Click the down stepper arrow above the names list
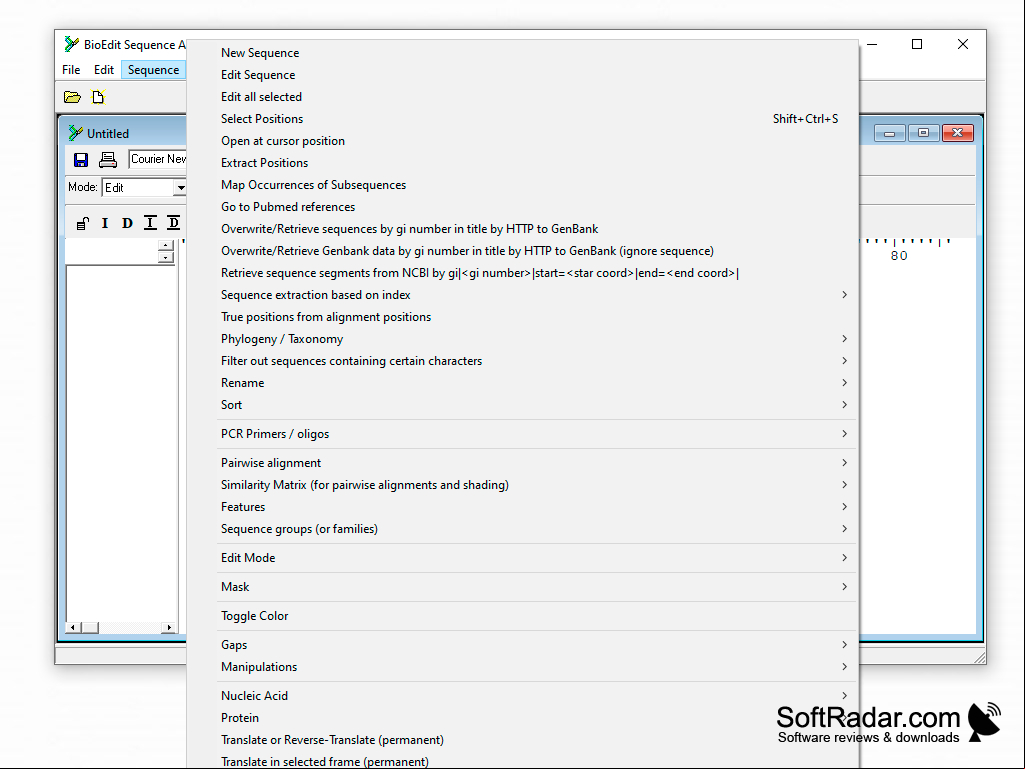This screenshot has width=1025, height=769. pyautogui.click(x=166, y=257)
